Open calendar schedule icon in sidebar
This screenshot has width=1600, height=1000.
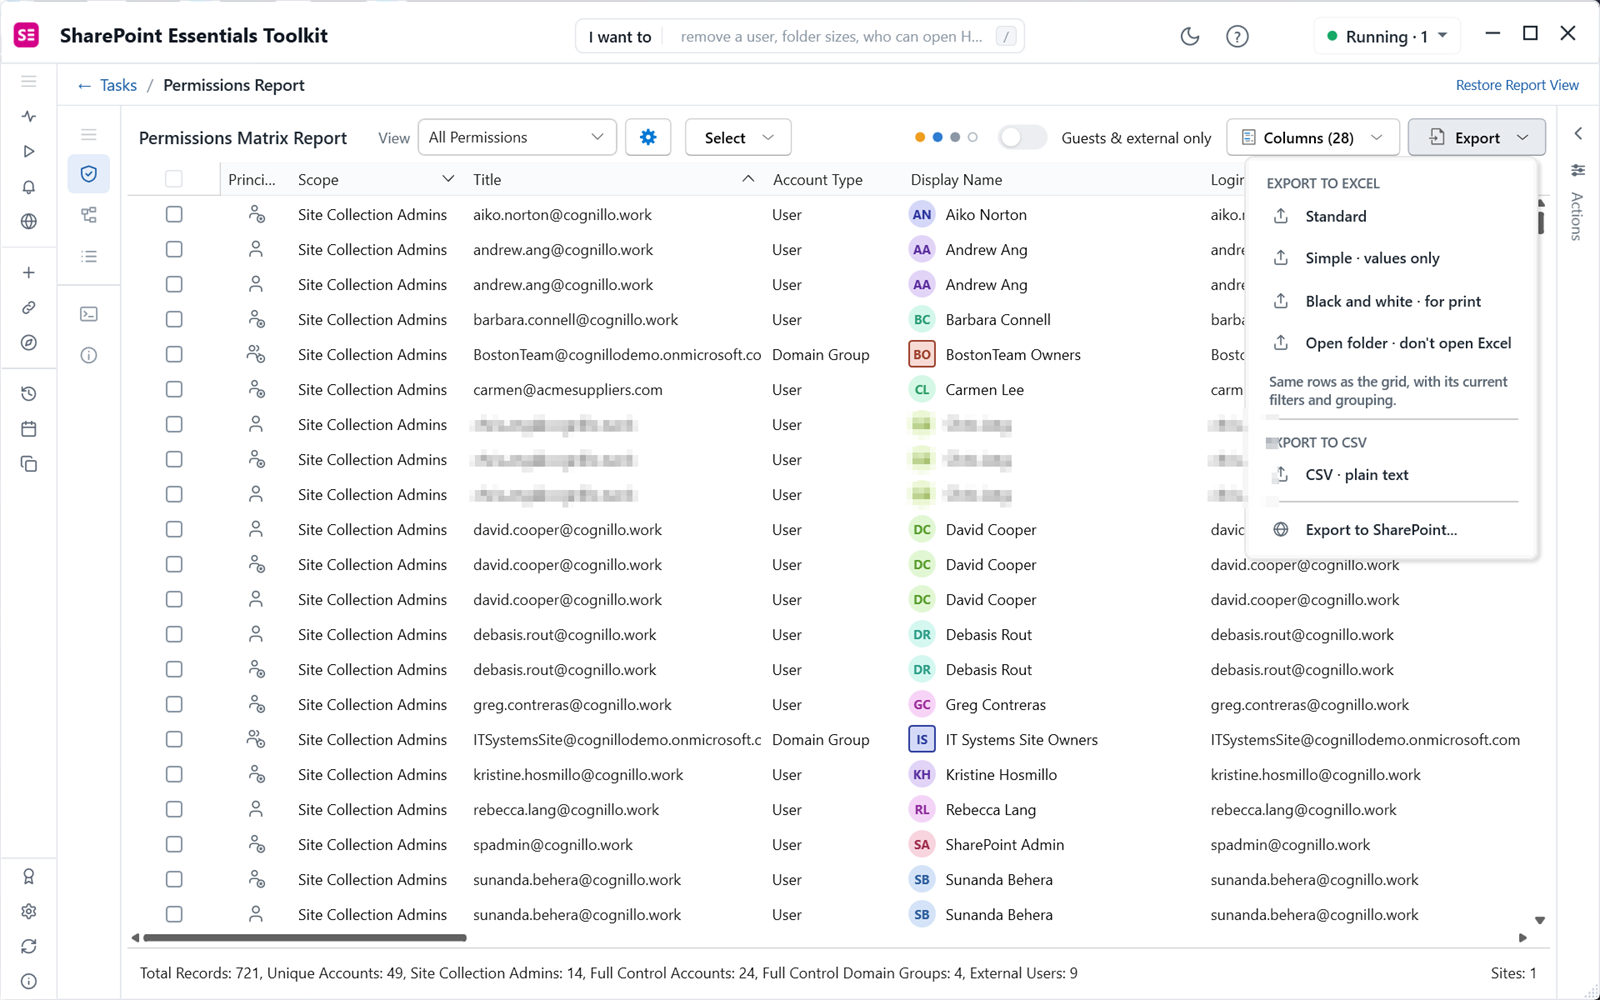[x=29, y=429]
